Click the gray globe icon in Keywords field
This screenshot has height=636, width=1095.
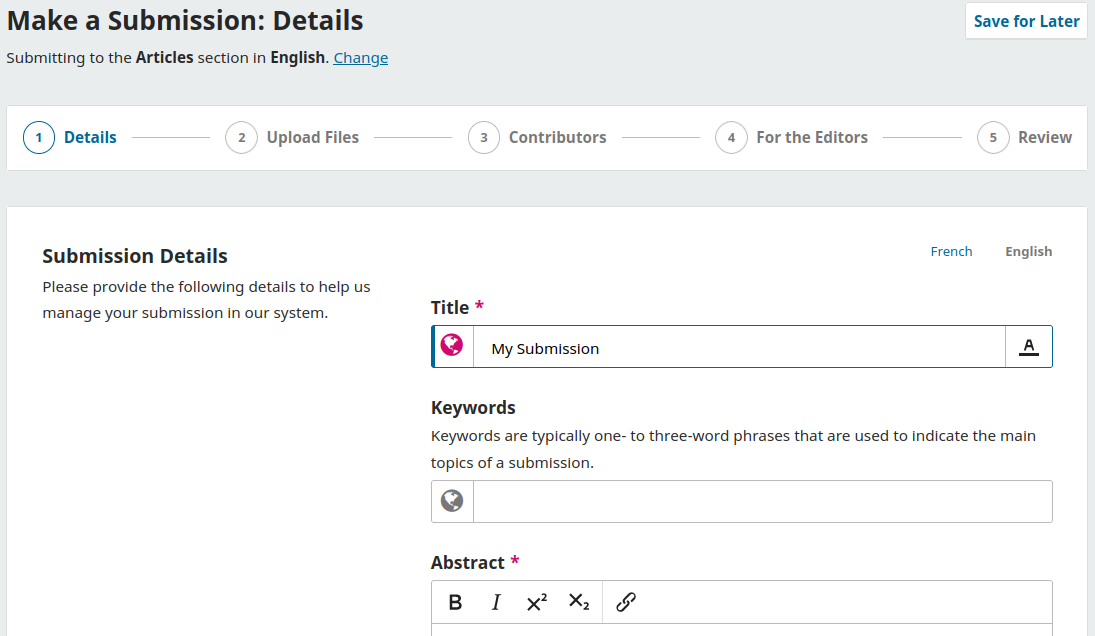[452, 501]
